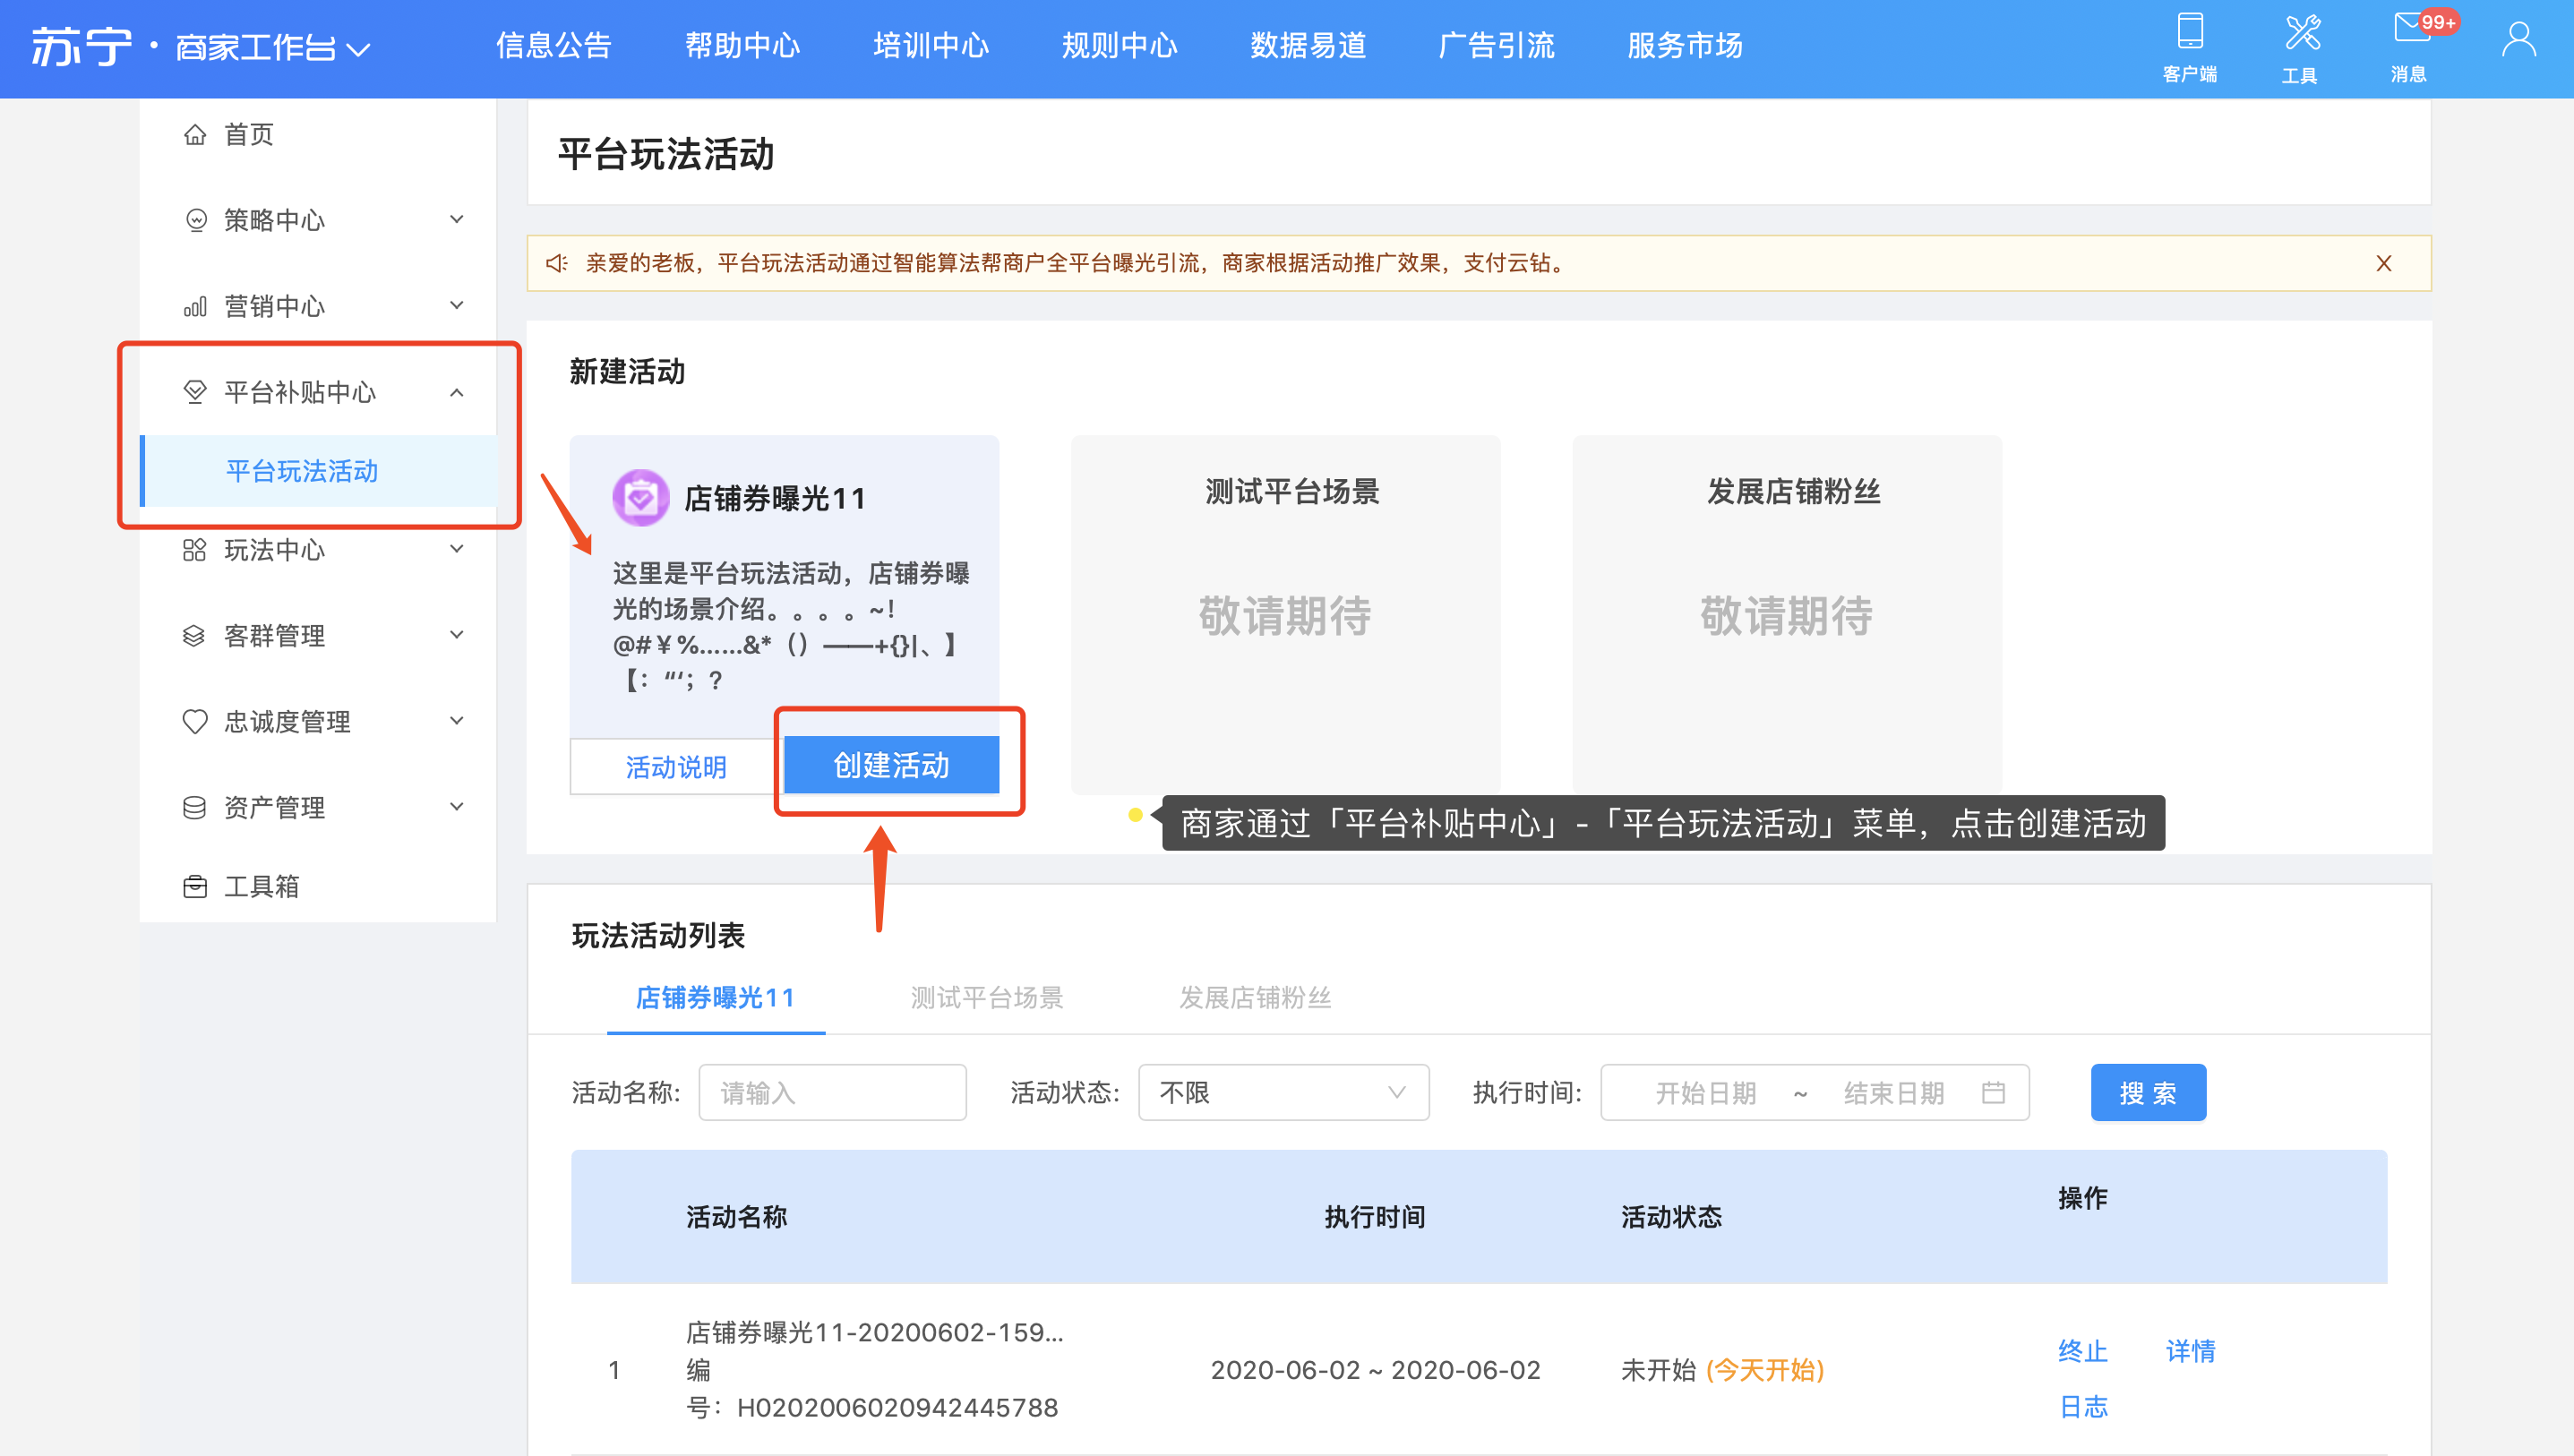Expand 玩法中心 chevron
Image resolution: width=2574 pixels, height=1456 pixels.
tap(457, 549)
